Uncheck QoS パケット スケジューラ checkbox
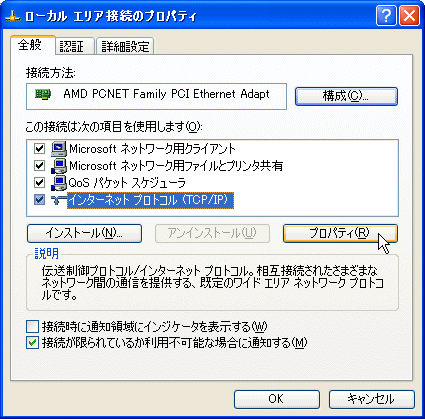This screenshot has width=425, height=419. click(39, 183)
